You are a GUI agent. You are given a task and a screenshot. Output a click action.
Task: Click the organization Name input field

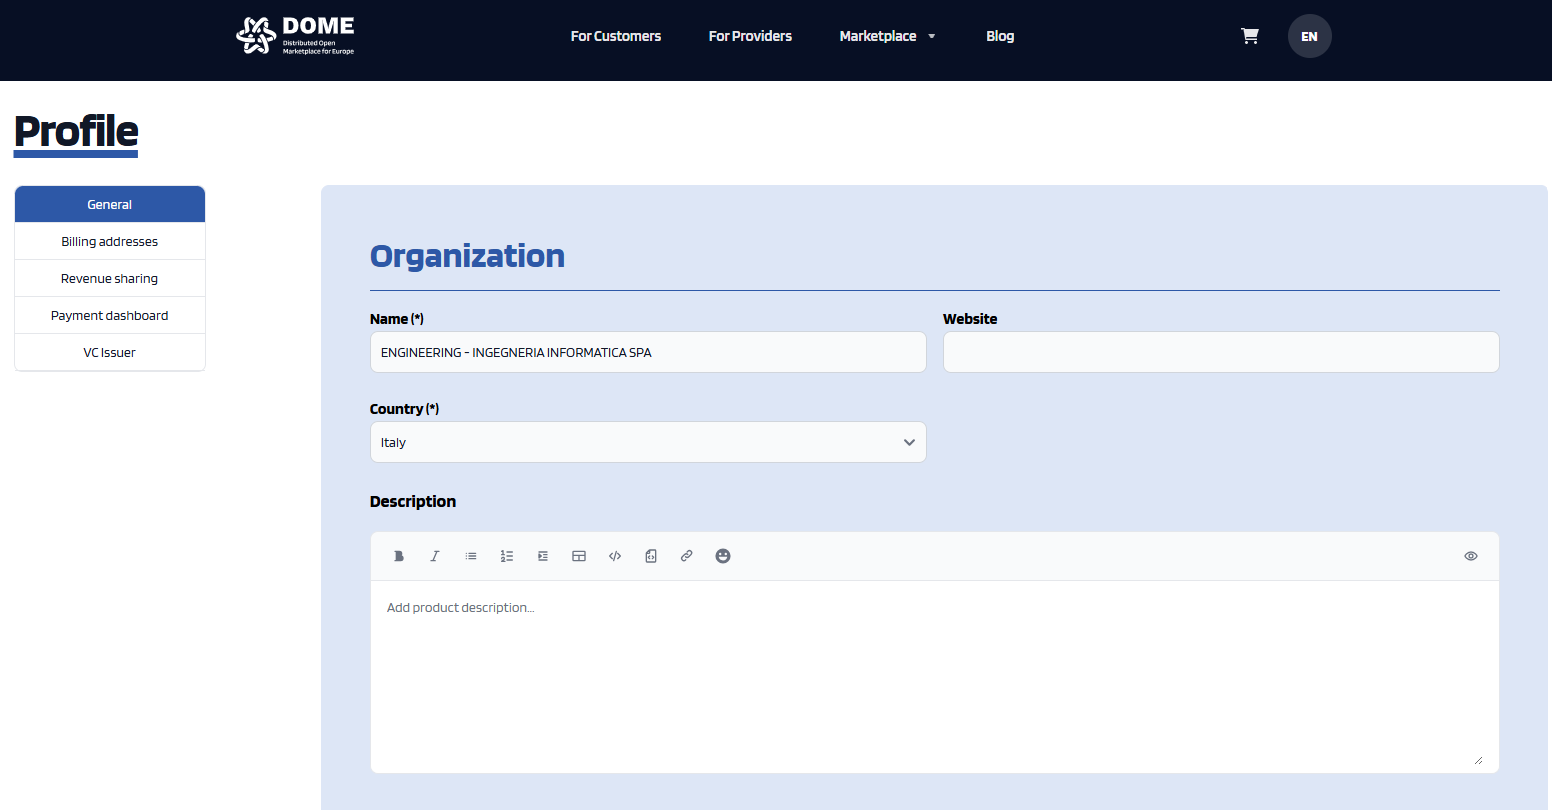click(648, 352)
